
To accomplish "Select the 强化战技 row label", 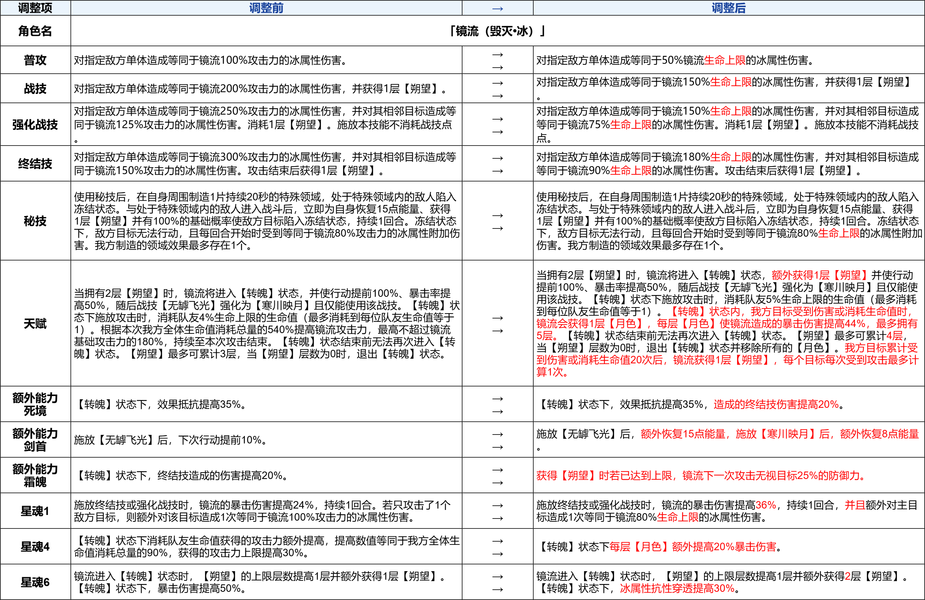I will point(36,124).
